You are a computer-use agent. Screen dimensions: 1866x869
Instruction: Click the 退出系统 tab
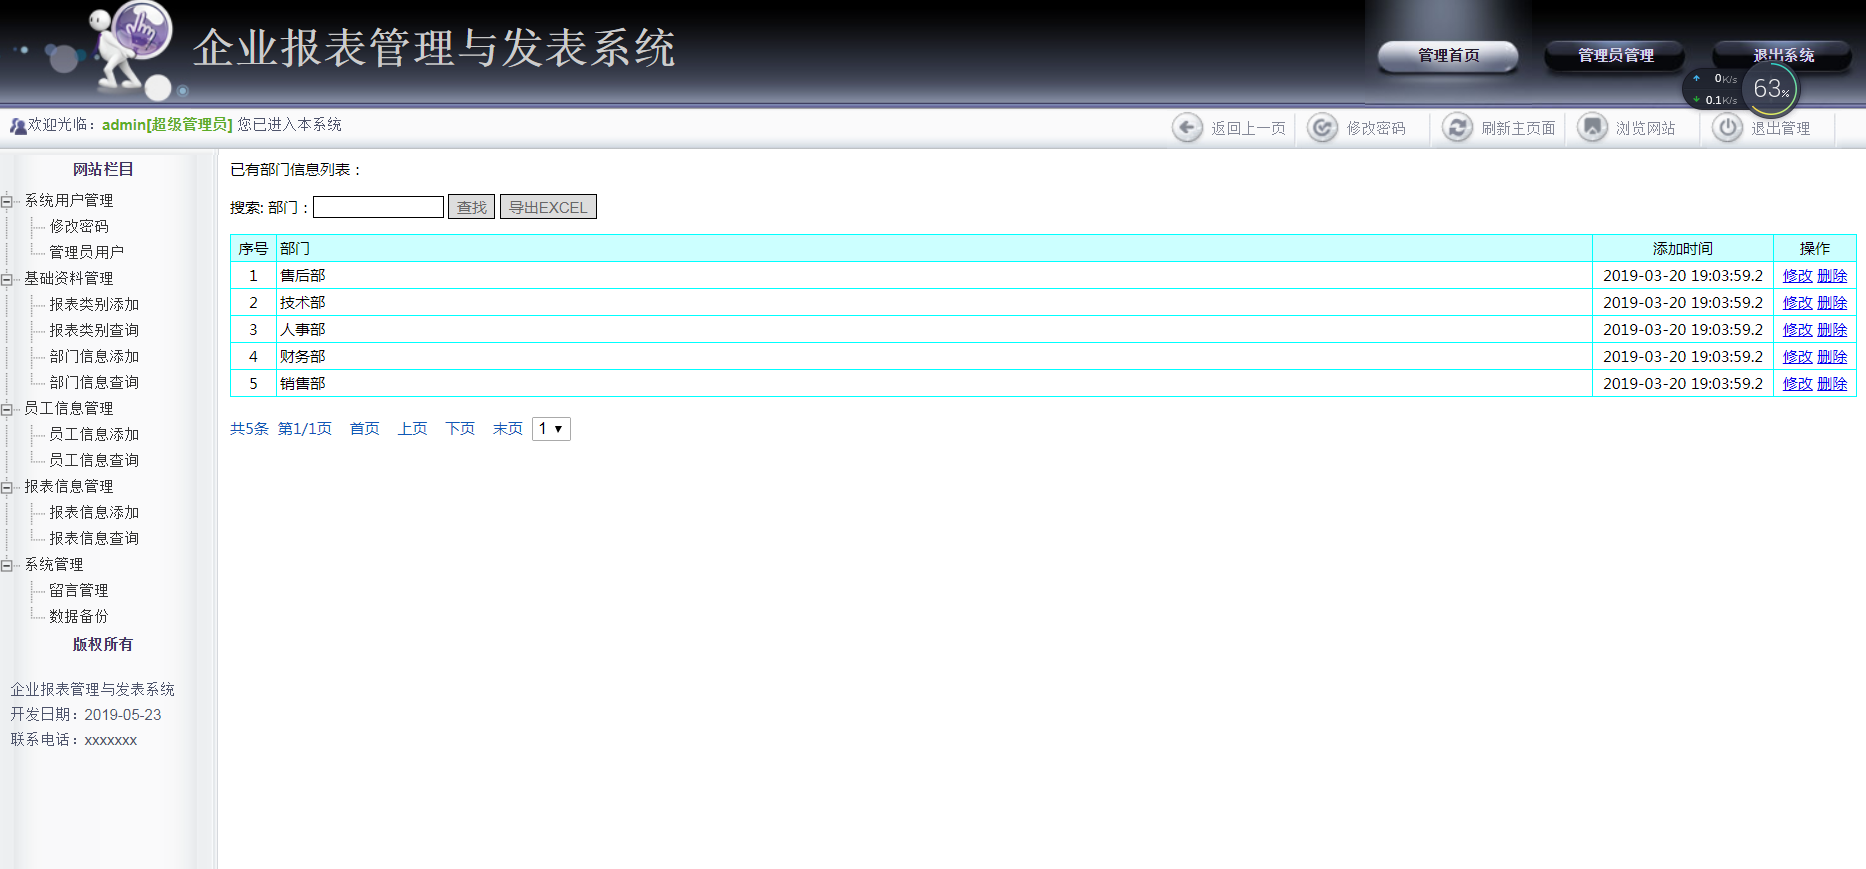(1783, 55)
